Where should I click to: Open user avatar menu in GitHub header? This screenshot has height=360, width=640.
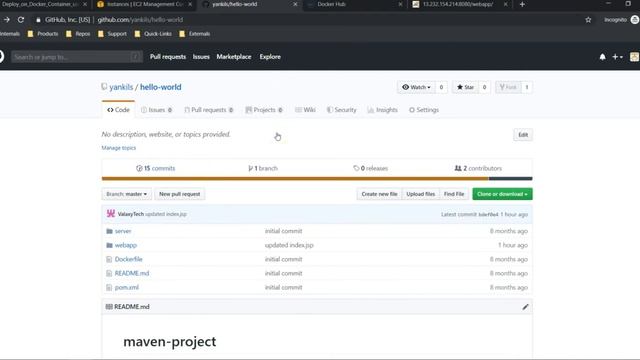[635, 57]
